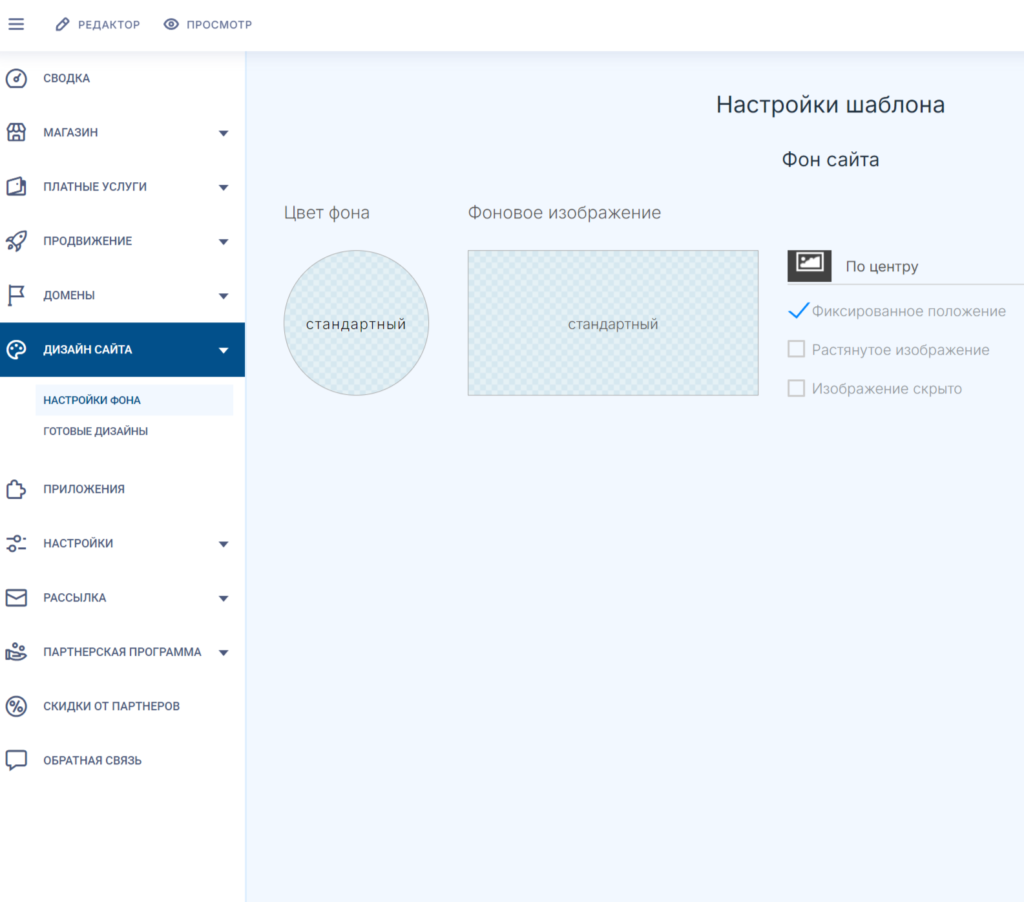
Task: Click the Скидки от партнеров percent icon
Action: pyautogui.click(x=16, y=706)
